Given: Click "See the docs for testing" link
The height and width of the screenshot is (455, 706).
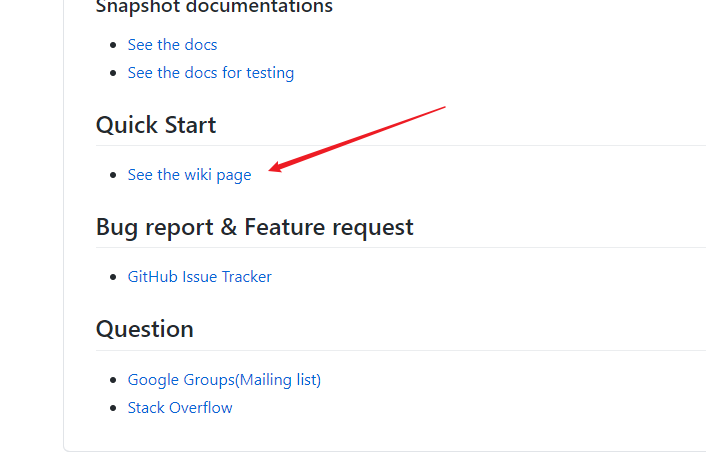Looking at the screenshot, I should (210, 73).
